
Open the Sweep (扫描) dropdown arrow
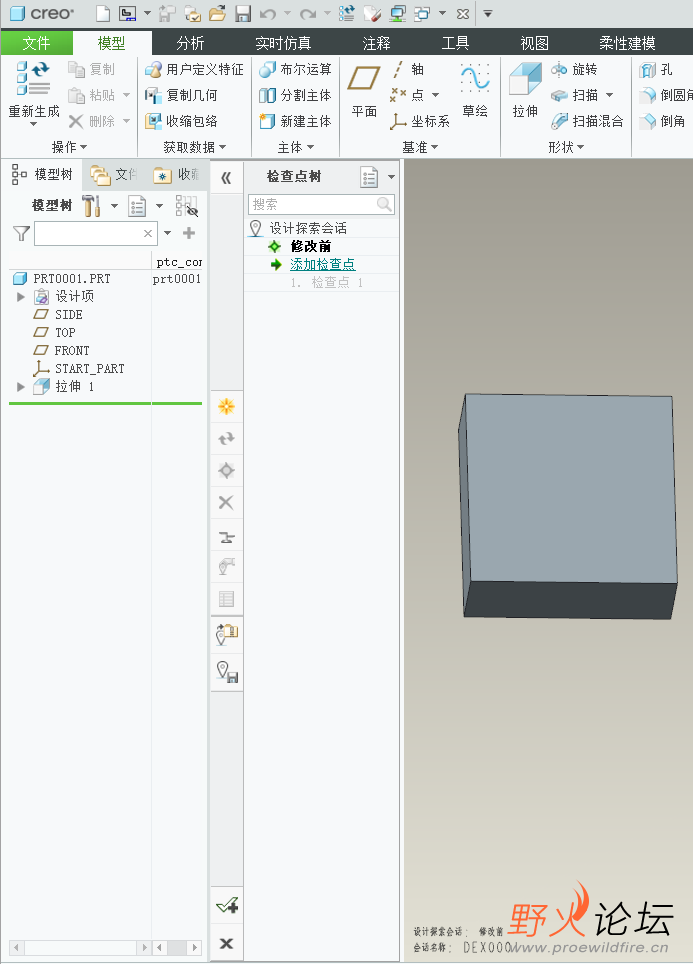(609, 95)
